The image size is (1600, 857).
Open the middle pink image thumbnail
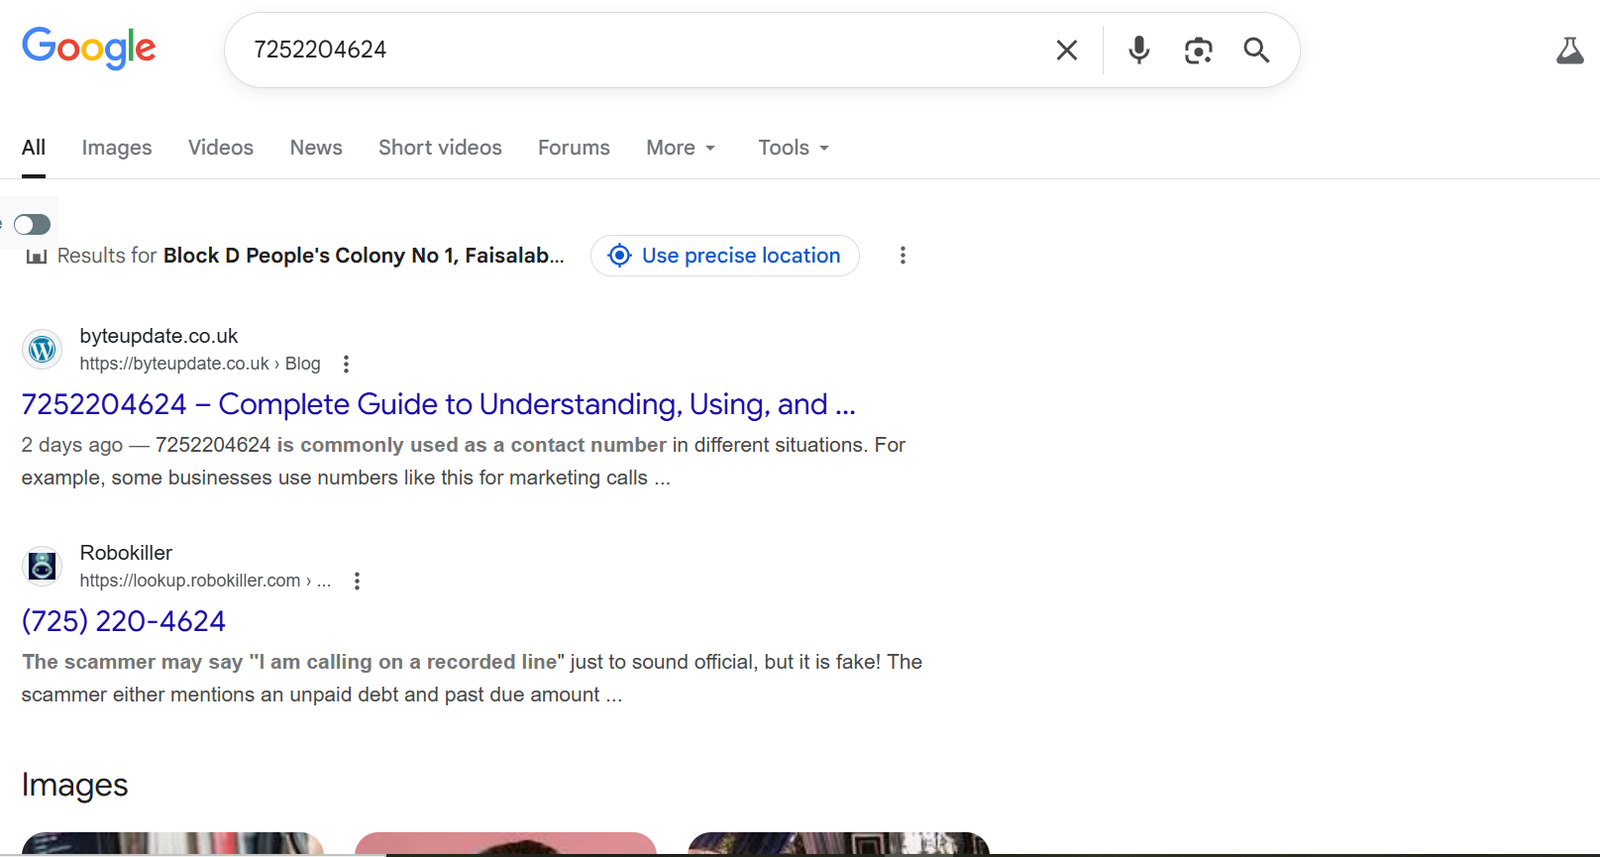506,844
